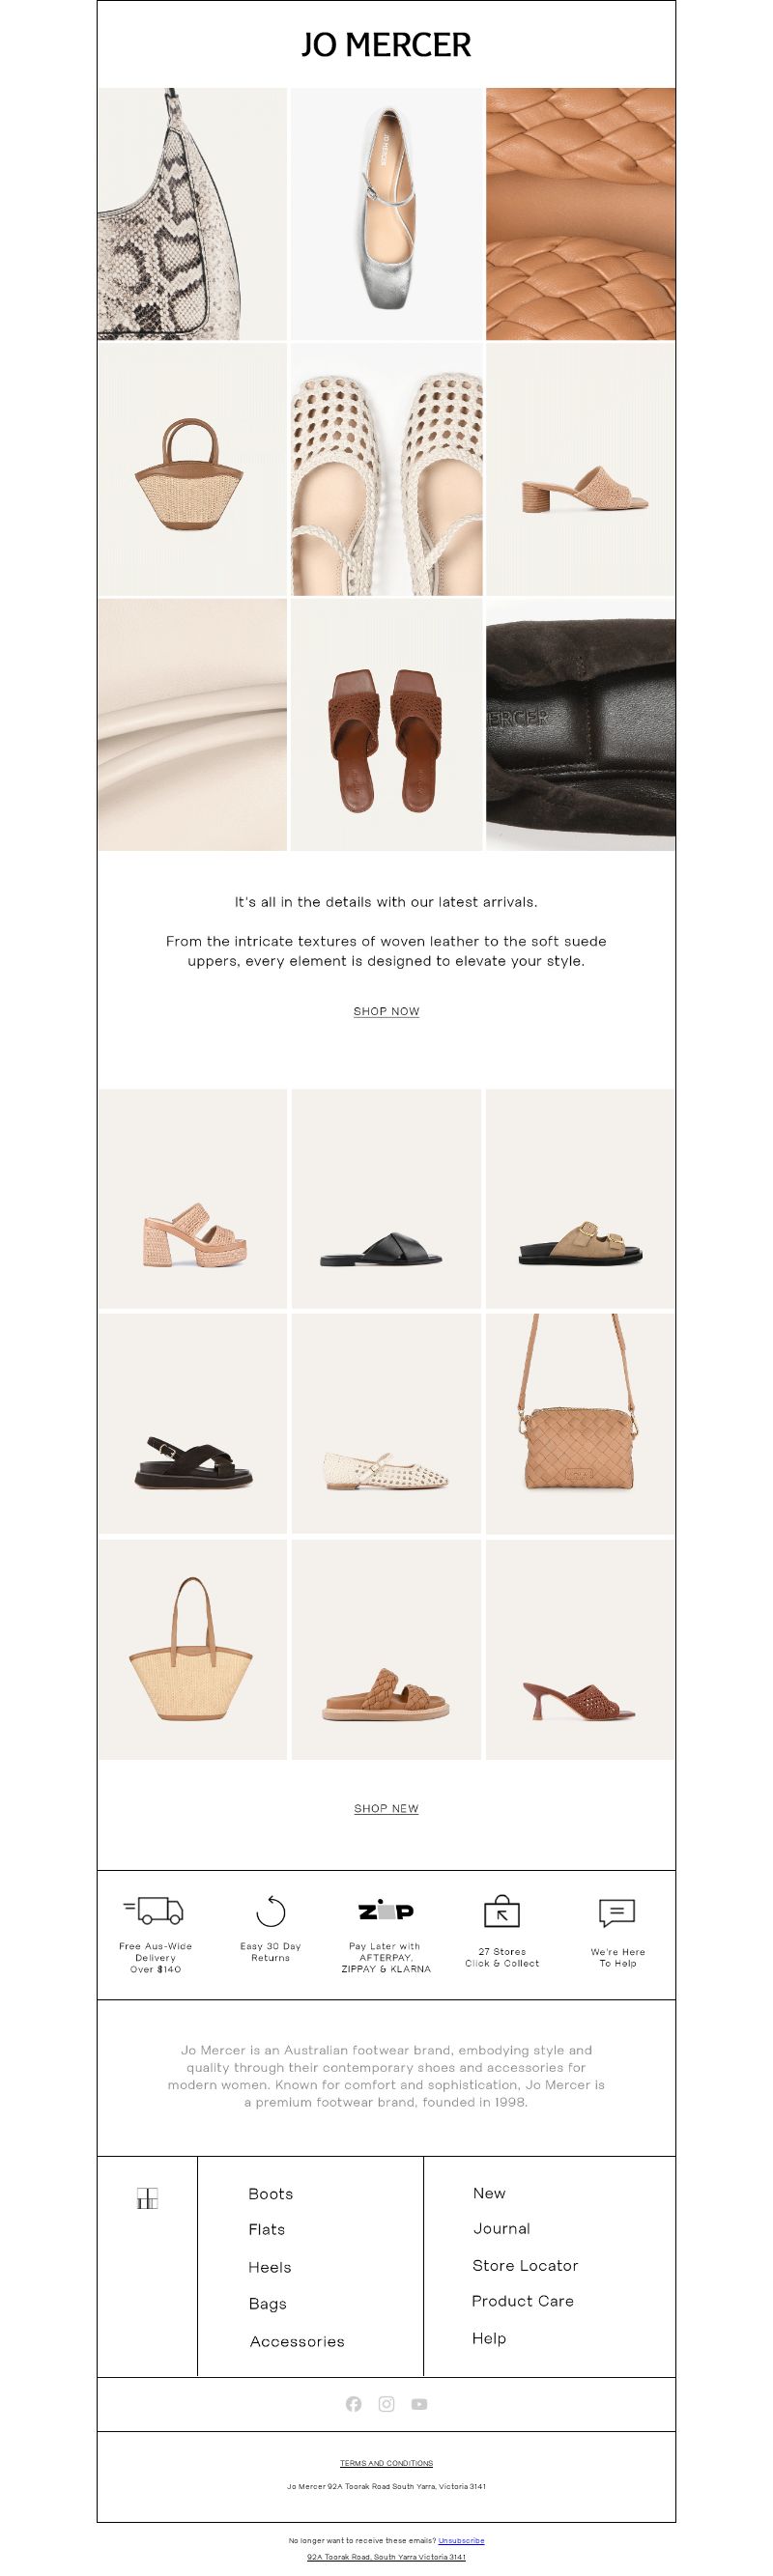Image resolution: width=773 pixels, height=2576 pixels.
Task: Click the Unsubscribe link
Action: point(461,2540)
